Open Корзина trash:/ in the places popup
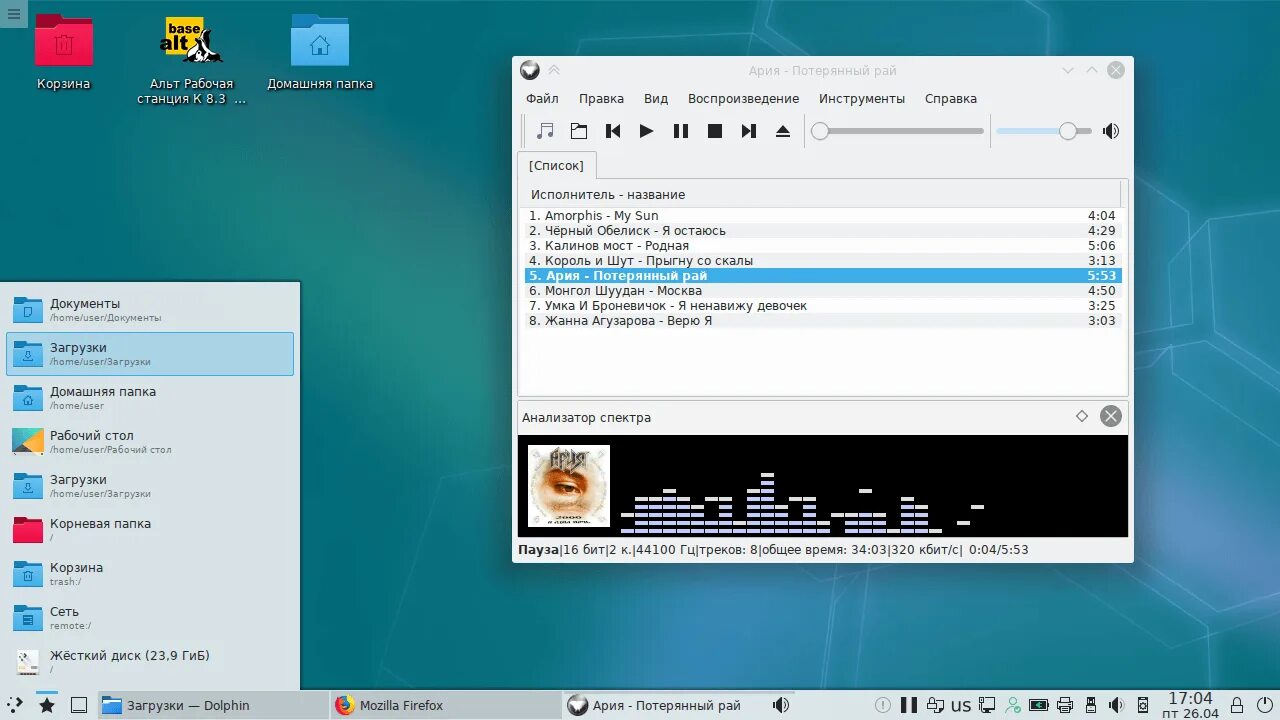This screenshot has height=720, width=1280. (x=150, y=574)
